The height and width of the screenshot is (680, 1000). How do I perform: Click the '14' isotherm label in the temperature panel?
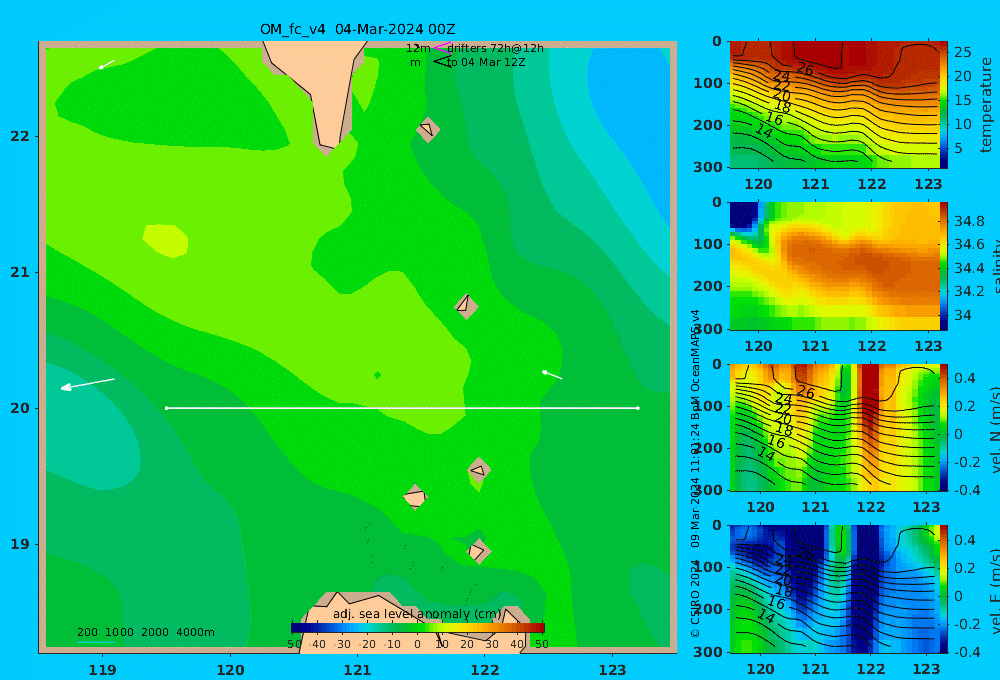pyautogui.click(x=764, y=131)
